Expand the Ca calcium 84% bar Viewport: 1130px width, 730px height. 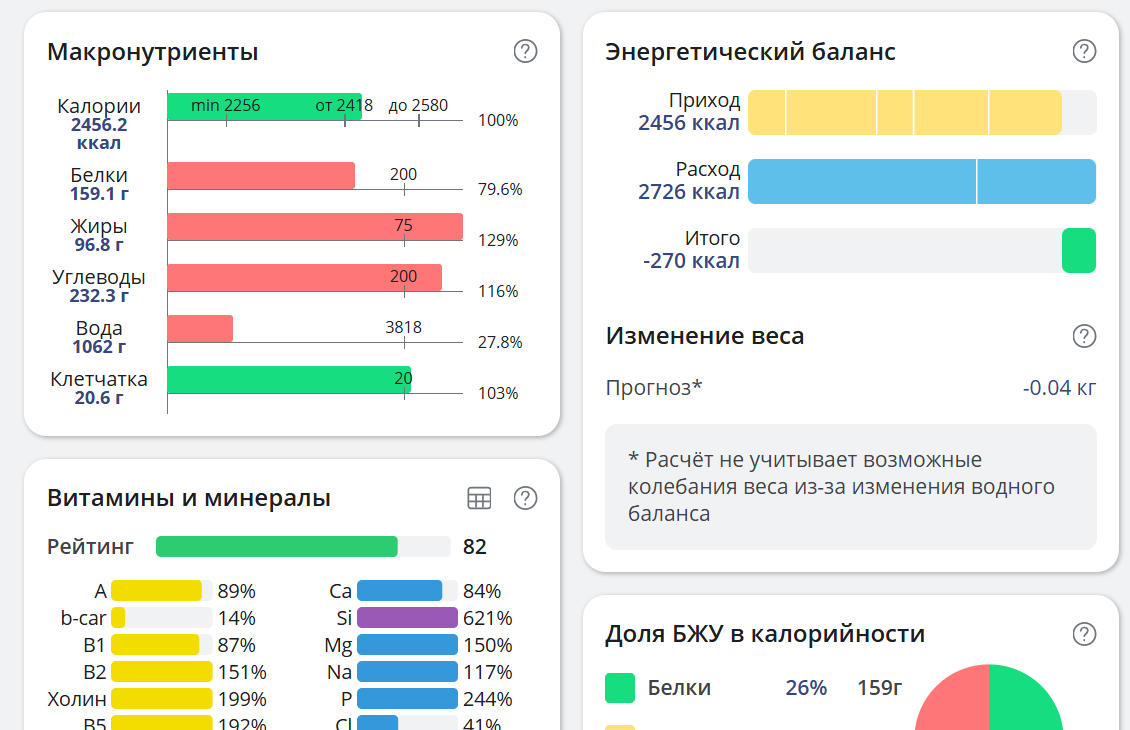[398, 590]
